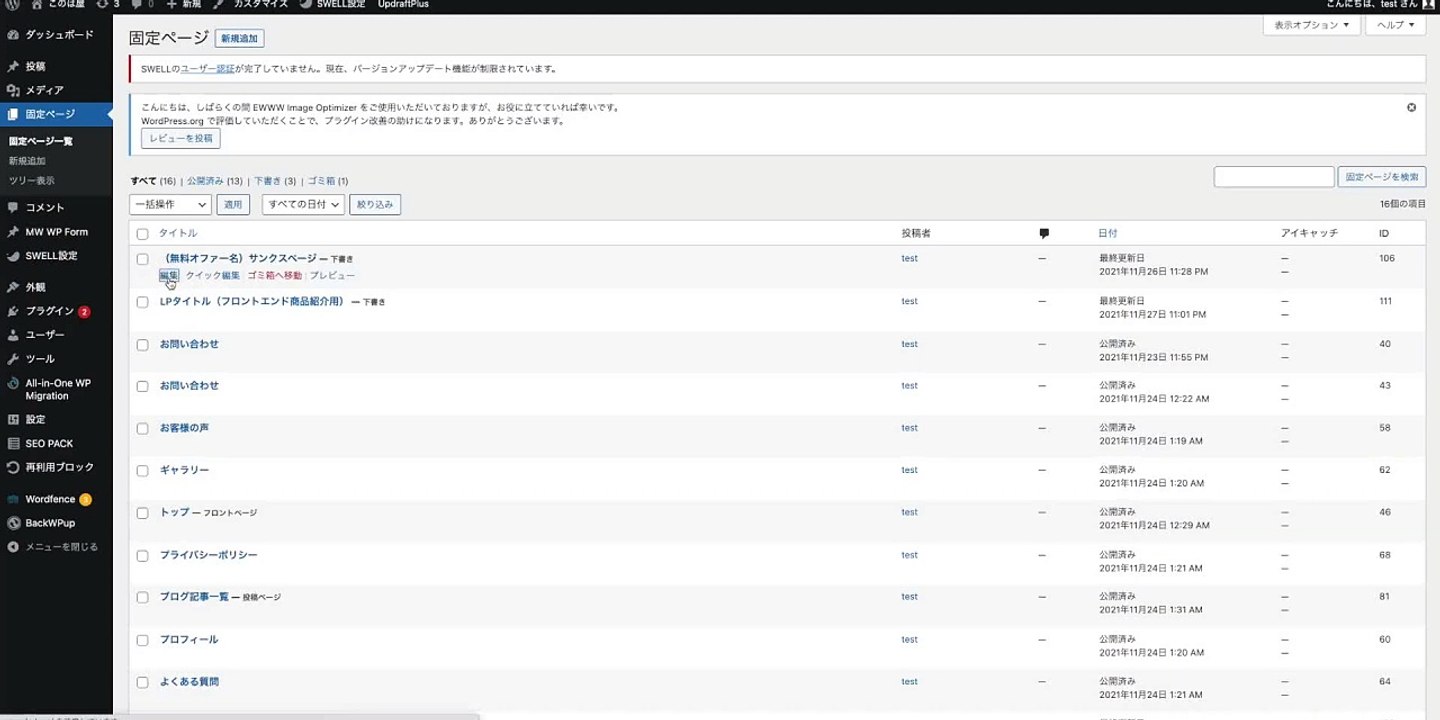View the ゴミ箱 (1) trash list

(328, 181)
